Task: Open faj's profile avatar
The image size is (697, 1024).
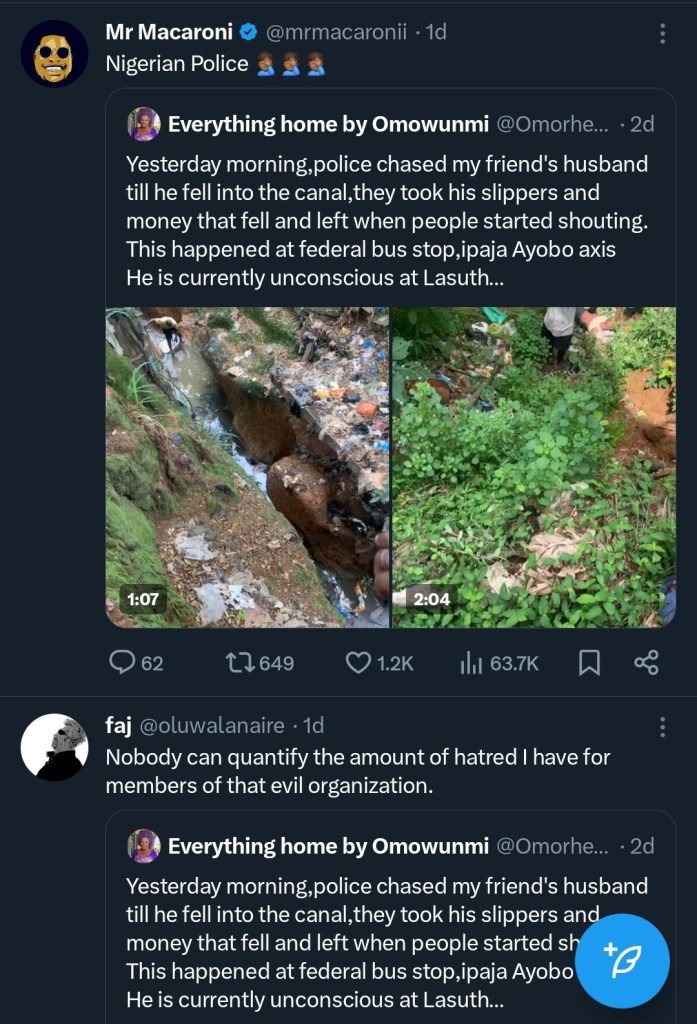Action: pyautogui.click(x=54, y=747)
